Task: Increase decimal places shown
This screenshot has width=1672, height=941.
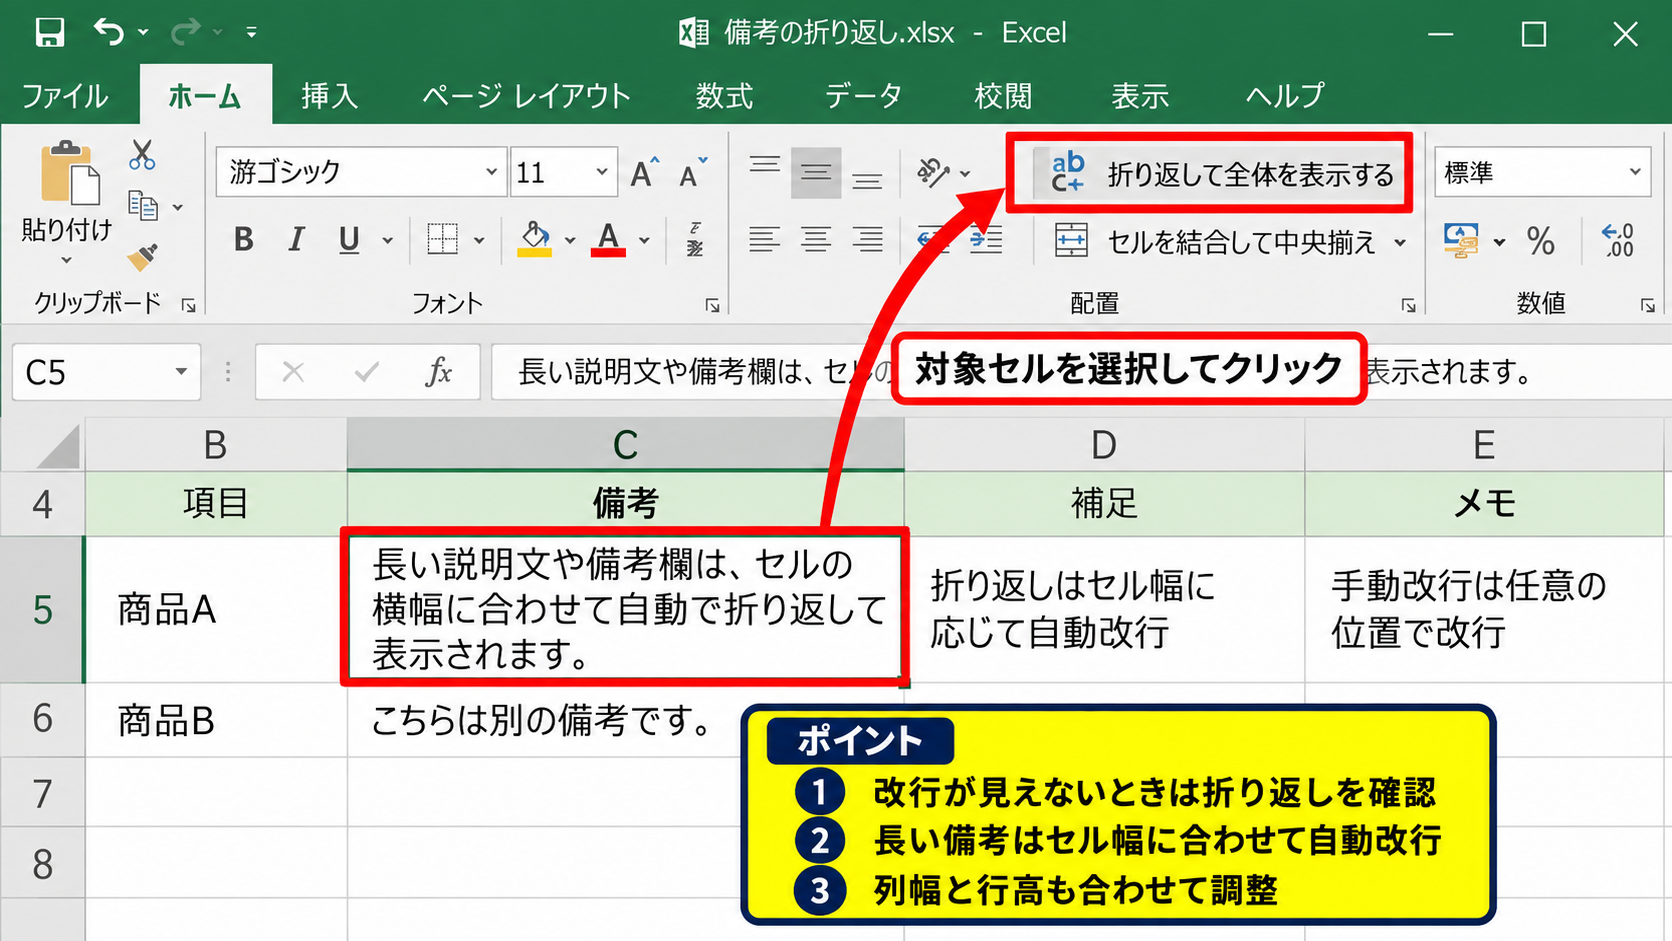Action: point(1617,240)
